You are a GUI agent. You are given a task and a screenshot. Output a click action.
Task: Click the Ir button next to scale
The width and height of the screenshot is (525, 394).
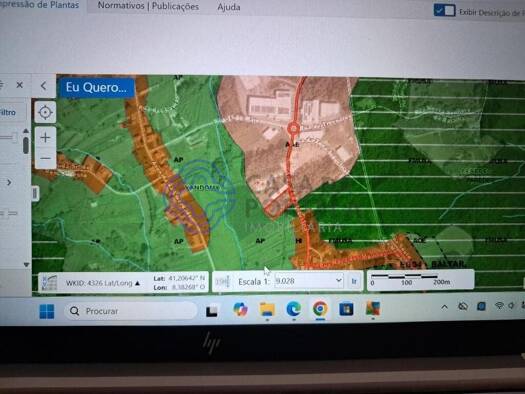pos(354,281)
